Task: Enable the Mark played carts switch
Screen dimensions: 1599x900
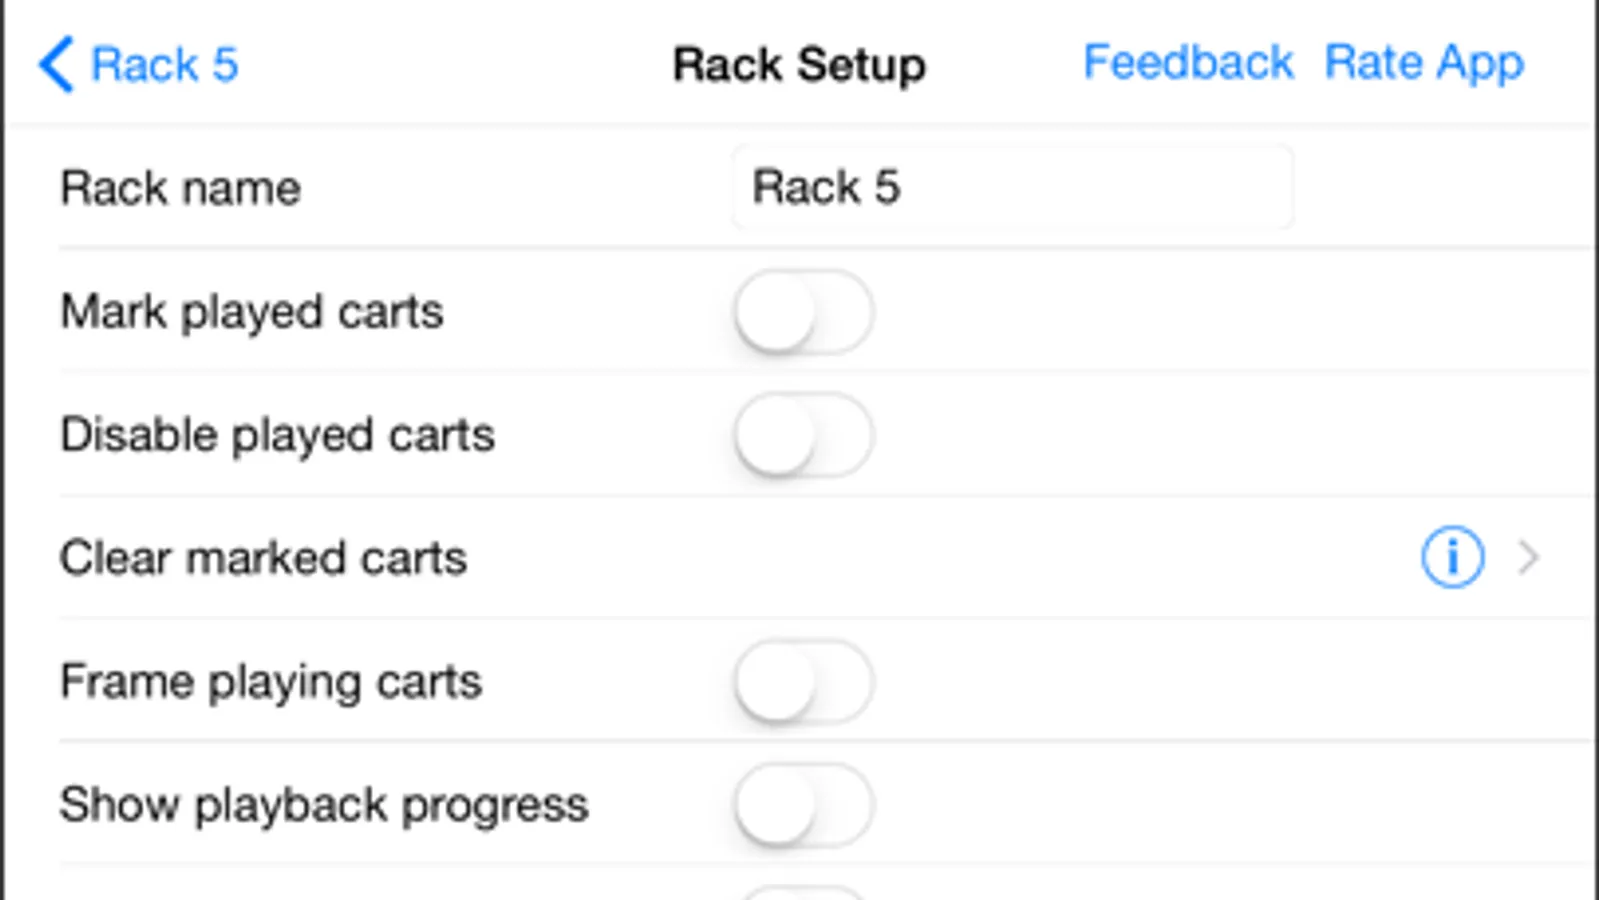Action: pos(804,312)
